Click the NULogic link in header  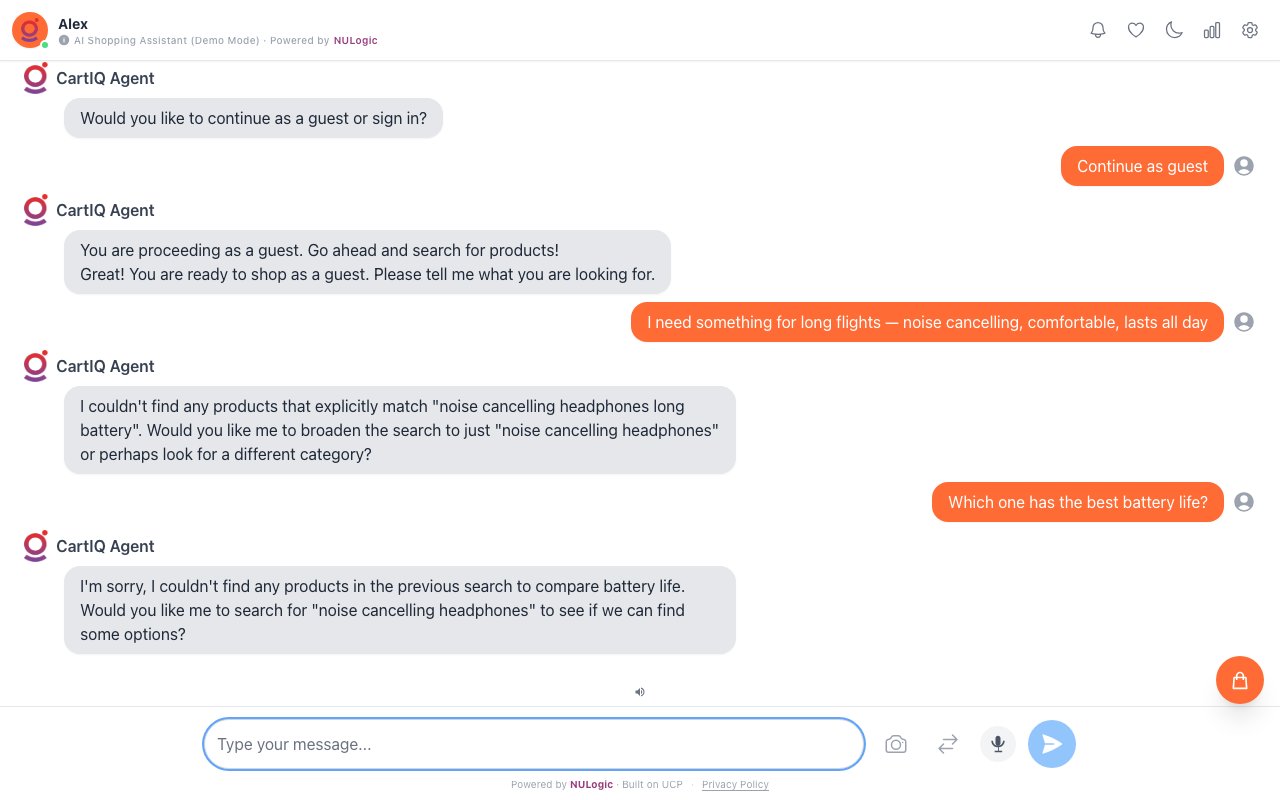[x=356, y=41]
